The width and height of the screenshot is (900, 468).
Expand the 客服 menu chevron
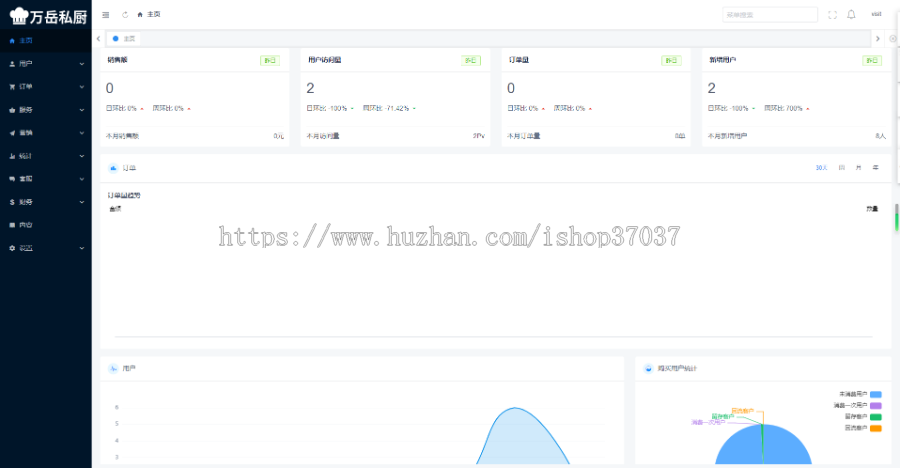click(82, 179)
